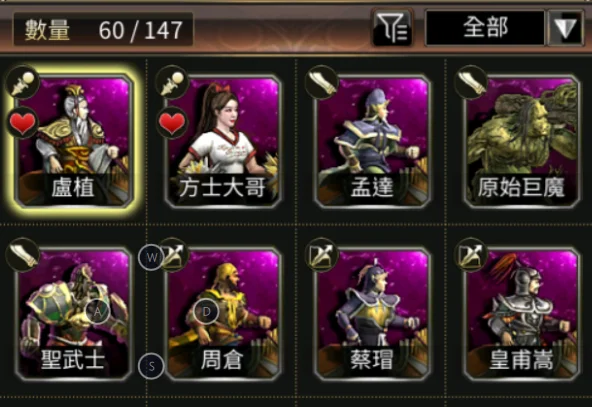The height and width of the screenshot is (407, 592).
Task: Click the sword class icon on 孟達
Action: [x=322, y=83]
